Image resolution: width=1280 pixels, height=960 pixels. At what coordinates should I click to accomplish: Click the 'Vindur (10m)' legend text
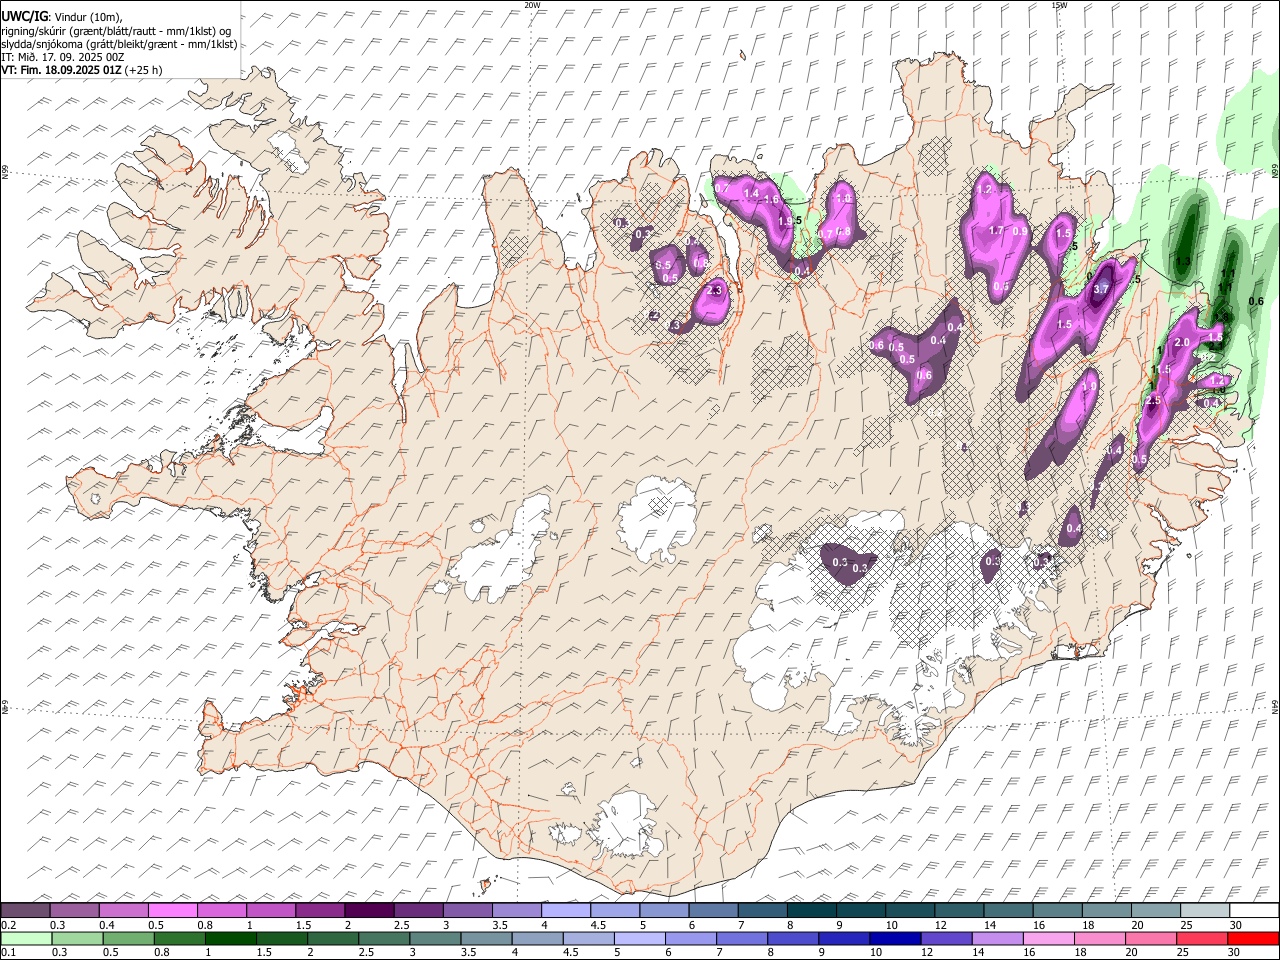(x=90, y=17)
